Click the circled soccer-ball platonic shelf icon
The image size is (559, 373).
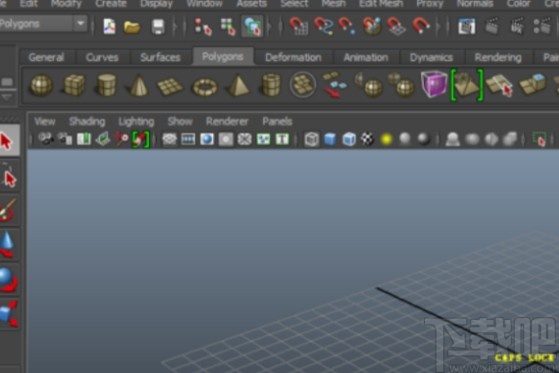302,85
